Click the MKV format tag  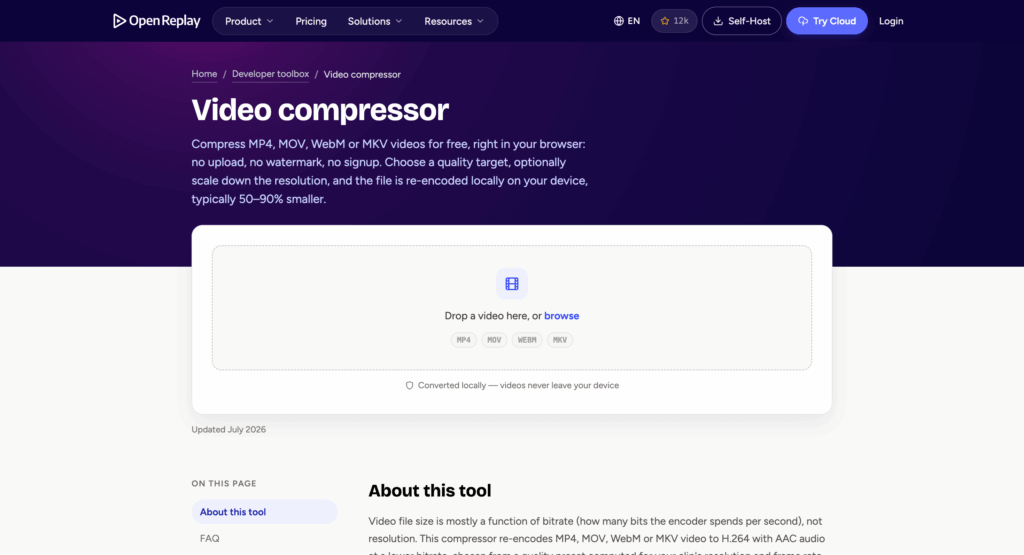[x=560, y=340]
